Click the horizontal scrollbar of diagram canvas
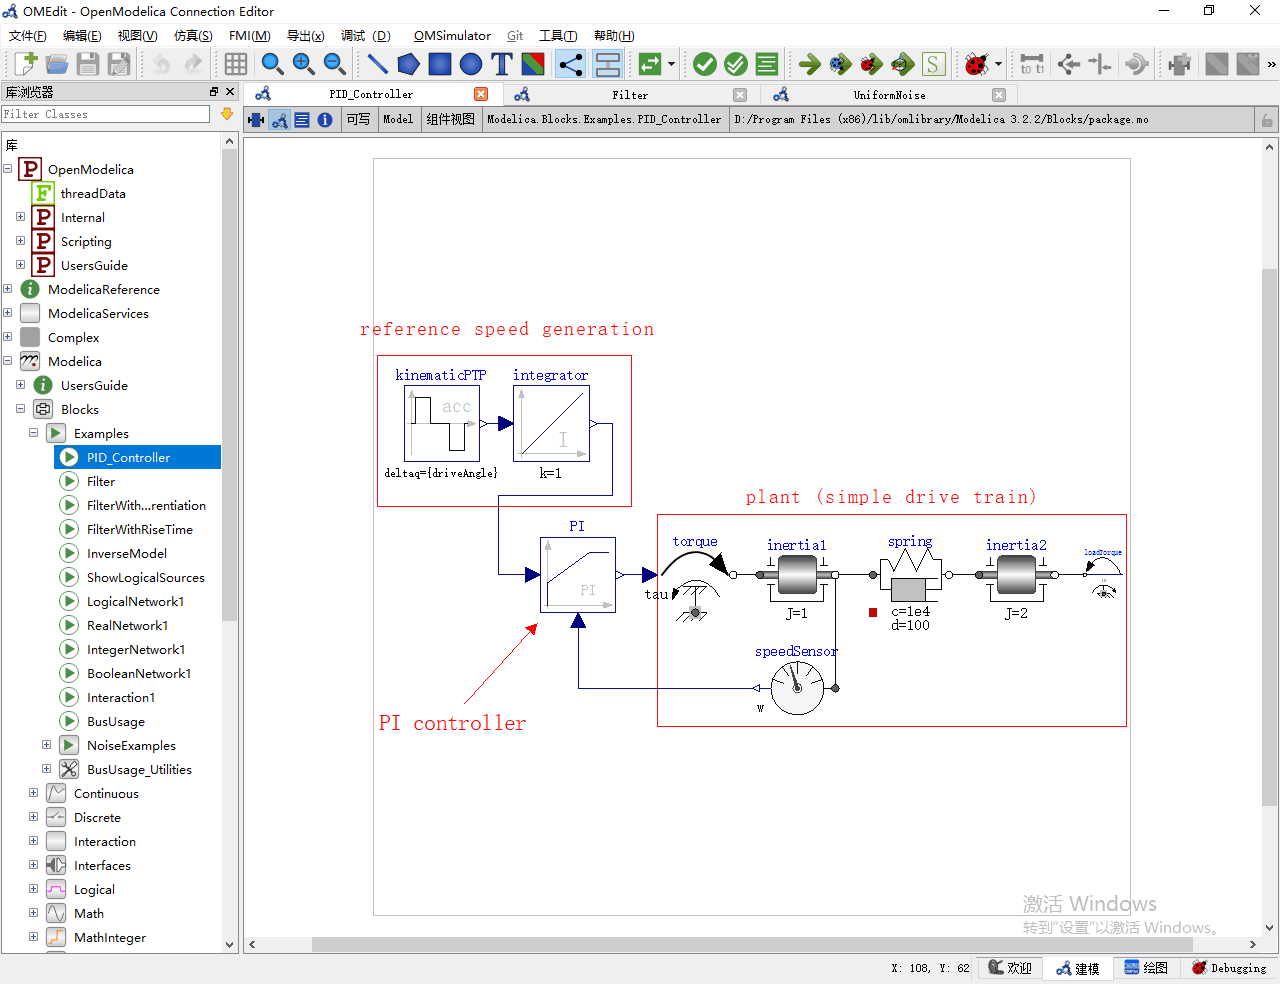The image size is (1280, 984). pyautogui.click(x=750, y=944)
